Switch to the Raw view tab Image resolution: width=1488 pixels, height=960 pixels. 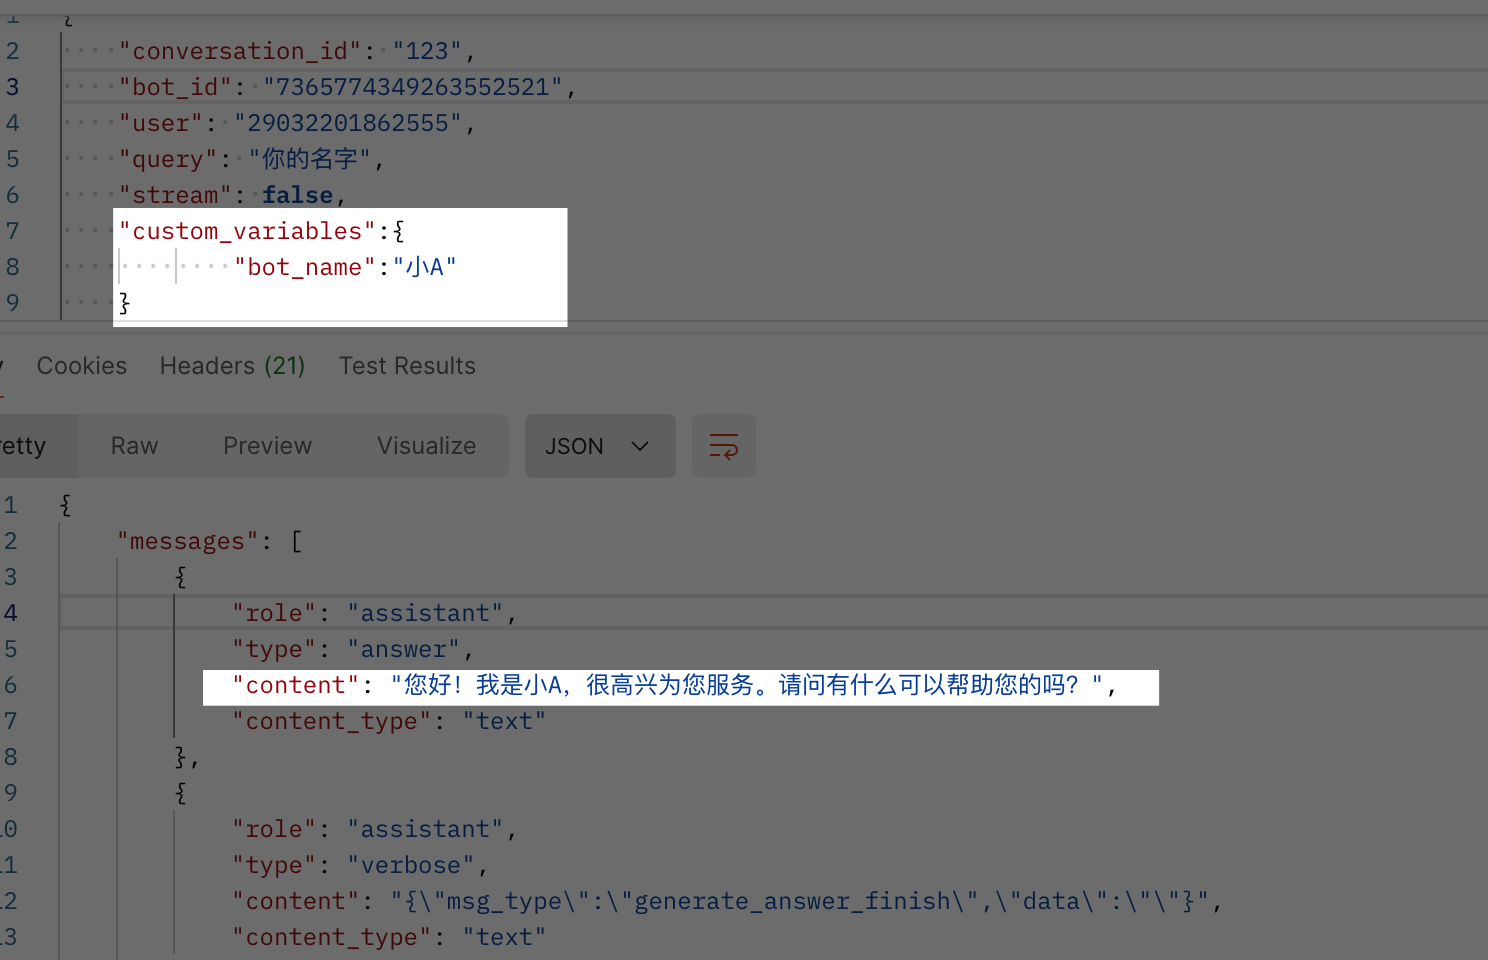(135, 446)
